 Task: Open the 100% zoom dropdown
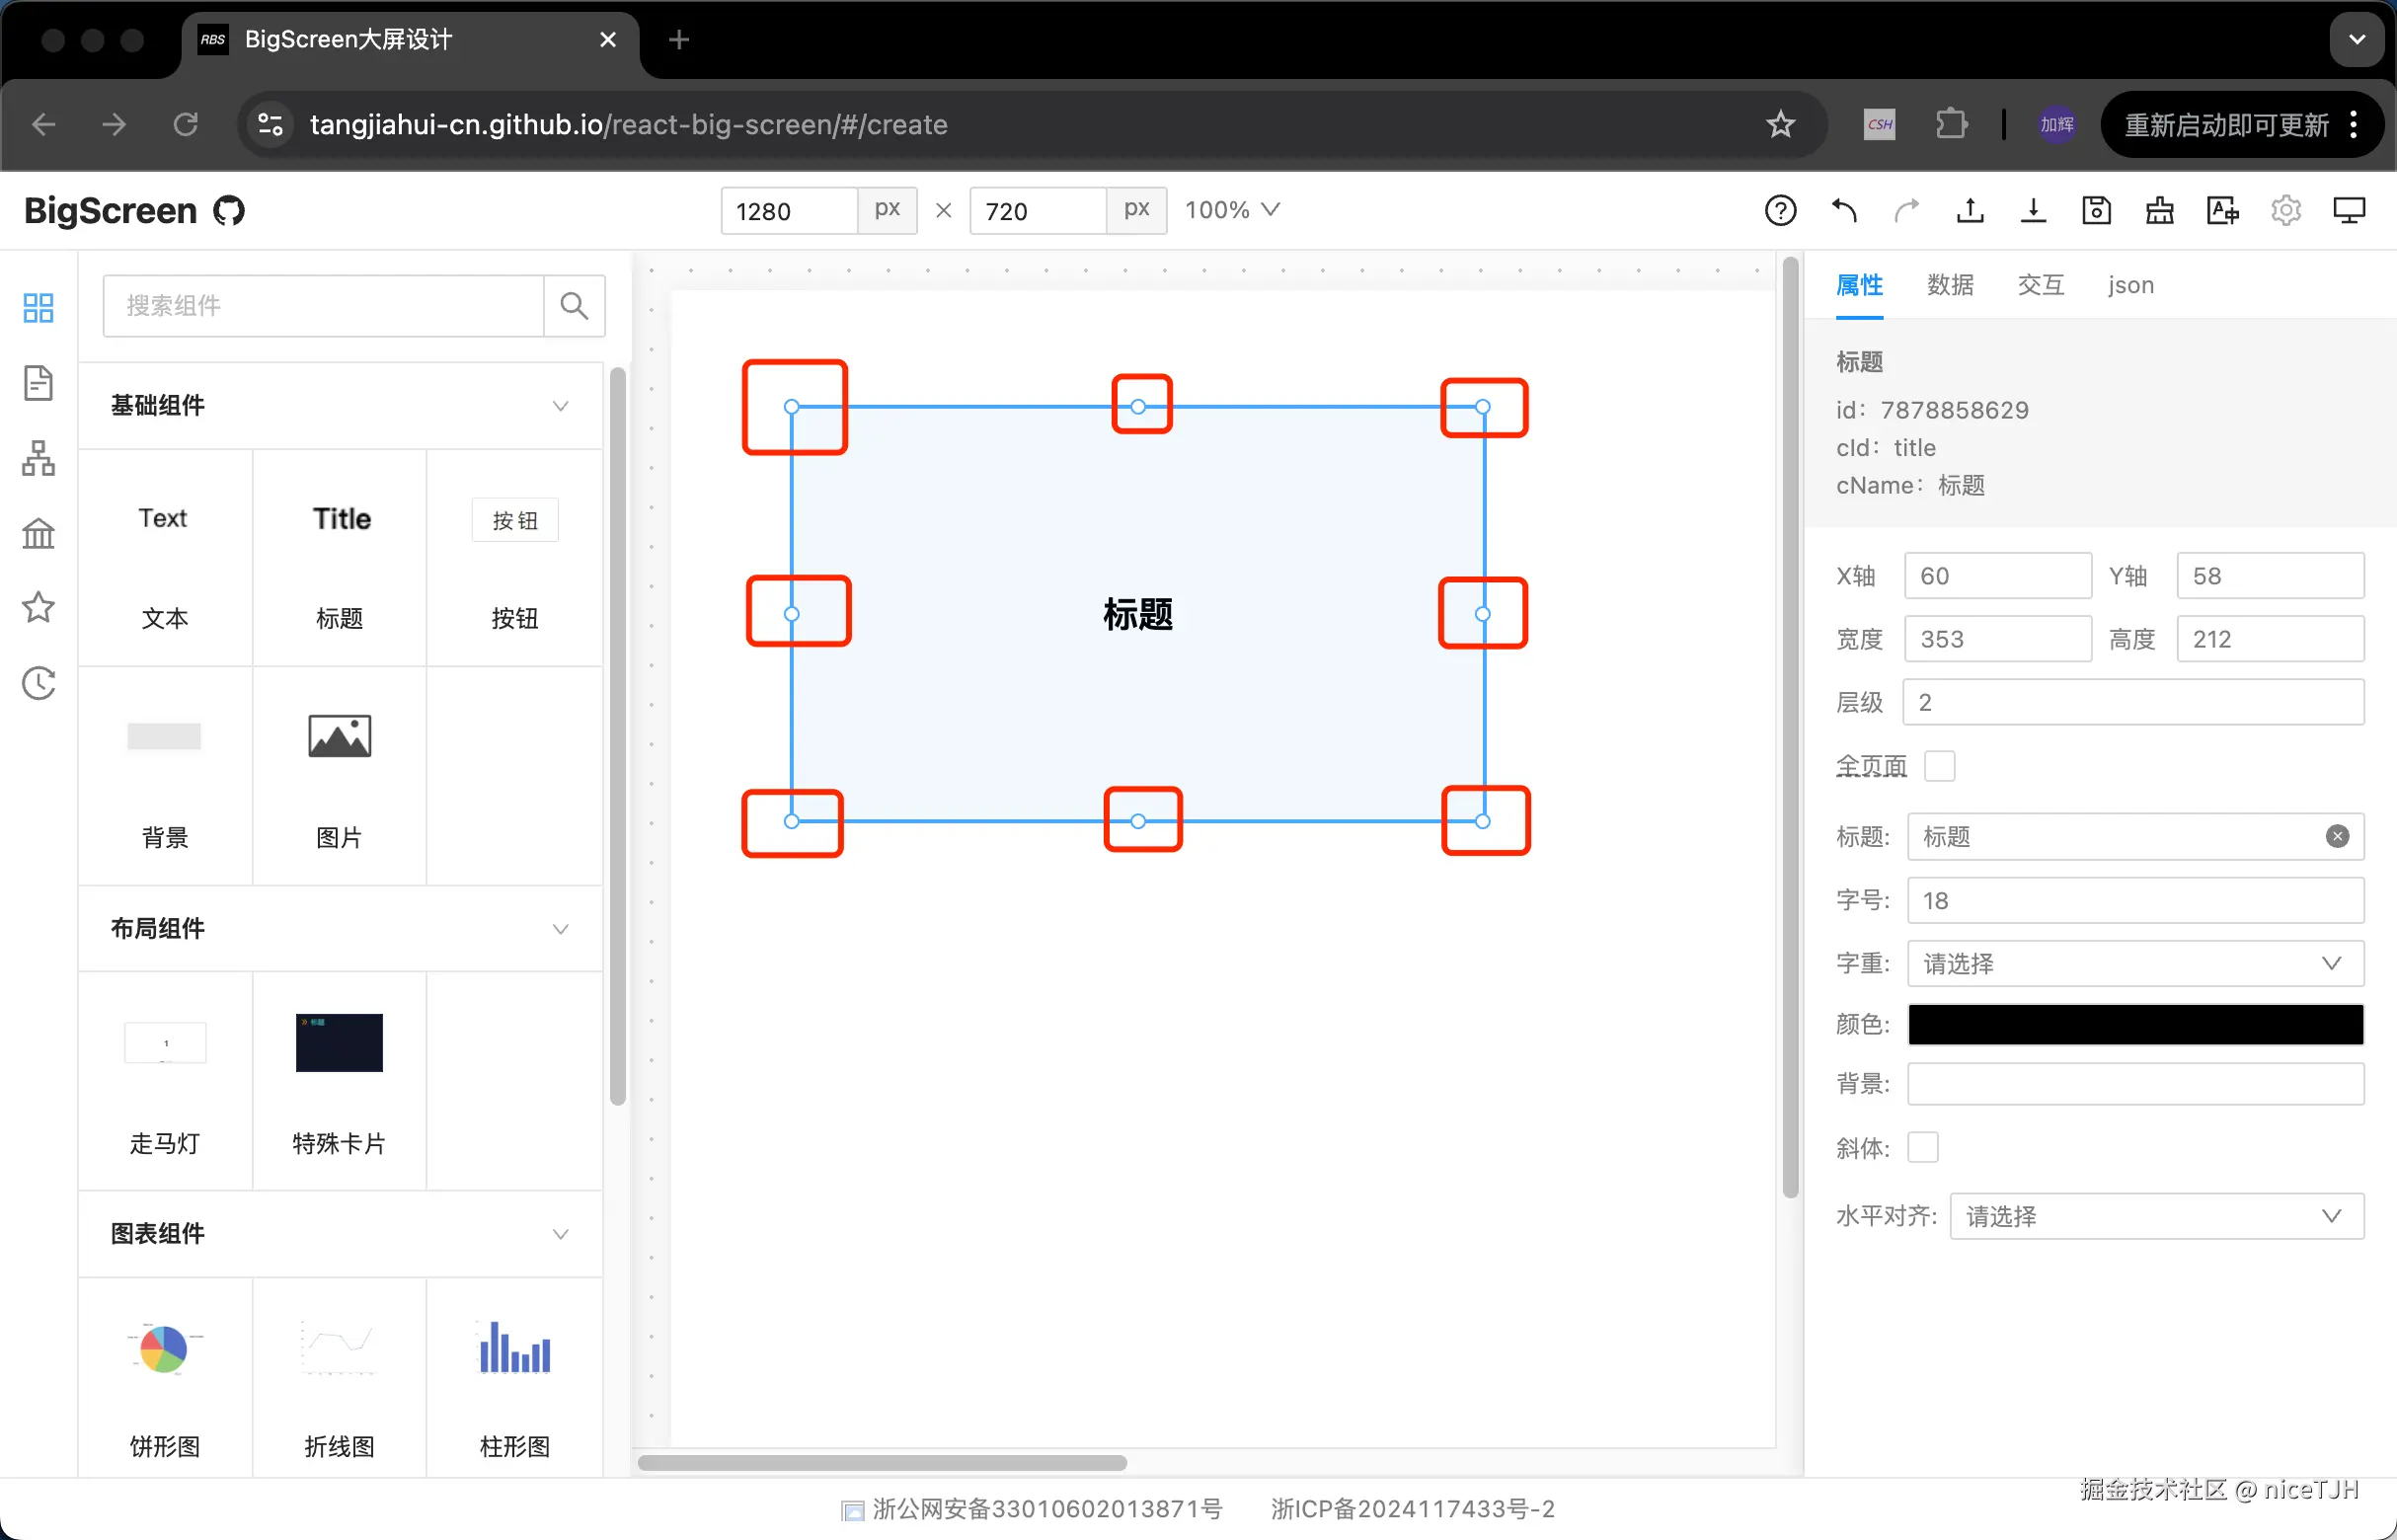pos(1231,210)
